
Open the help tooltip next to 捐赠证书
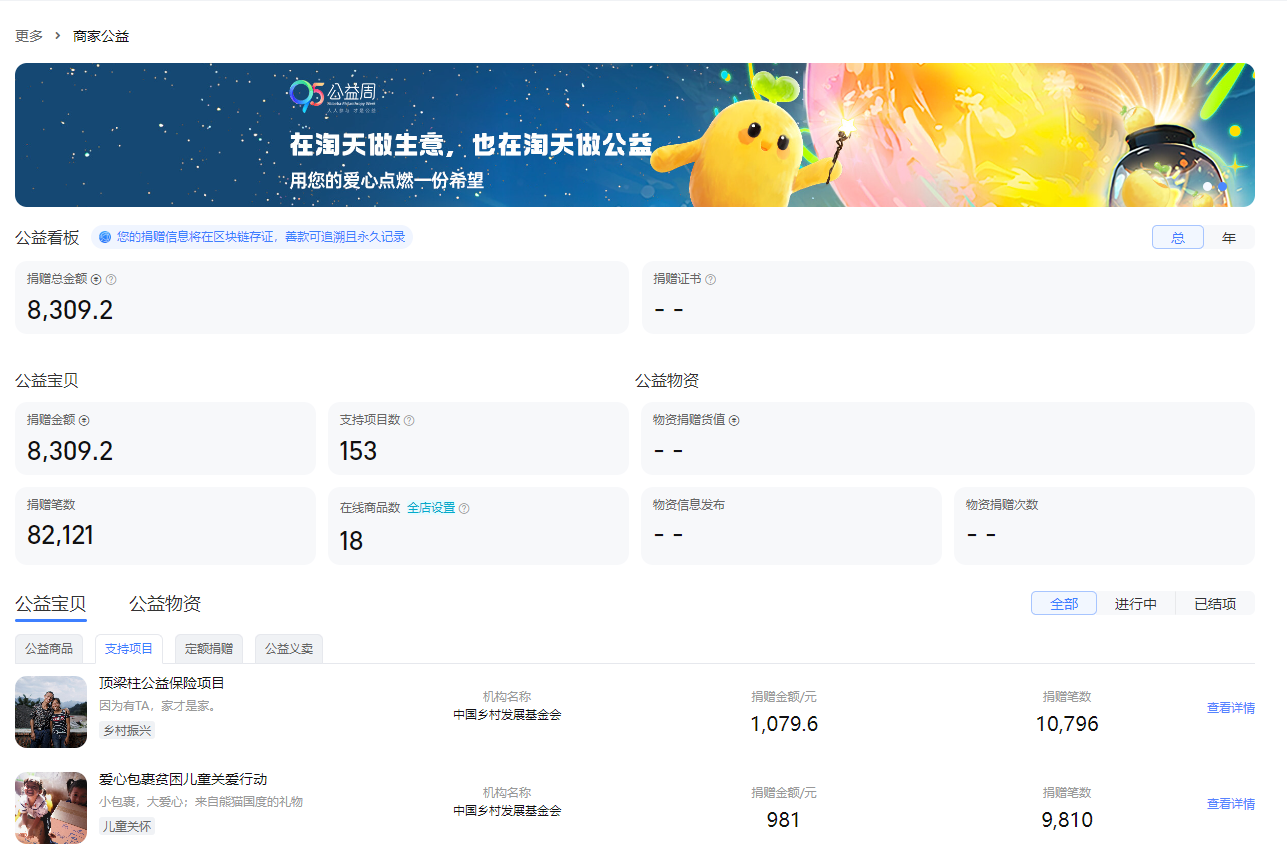[x=710, y=280]
